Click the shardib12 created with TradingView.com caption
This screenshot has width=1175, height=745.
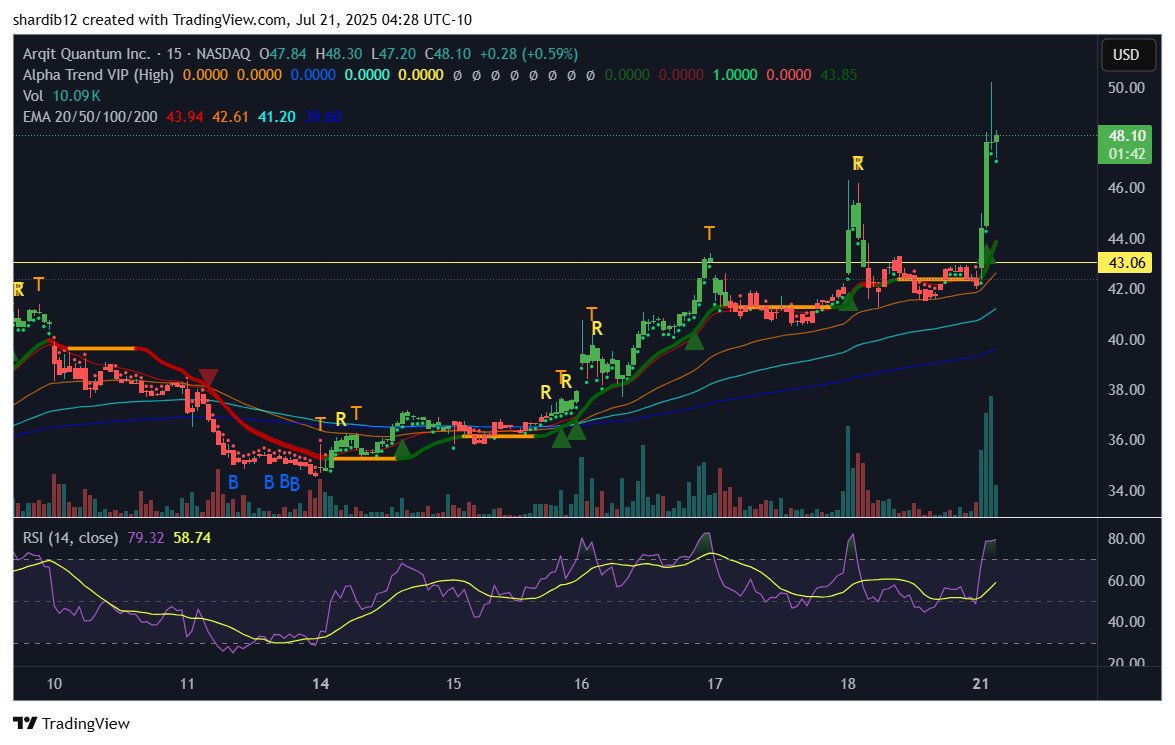(243, 20)
